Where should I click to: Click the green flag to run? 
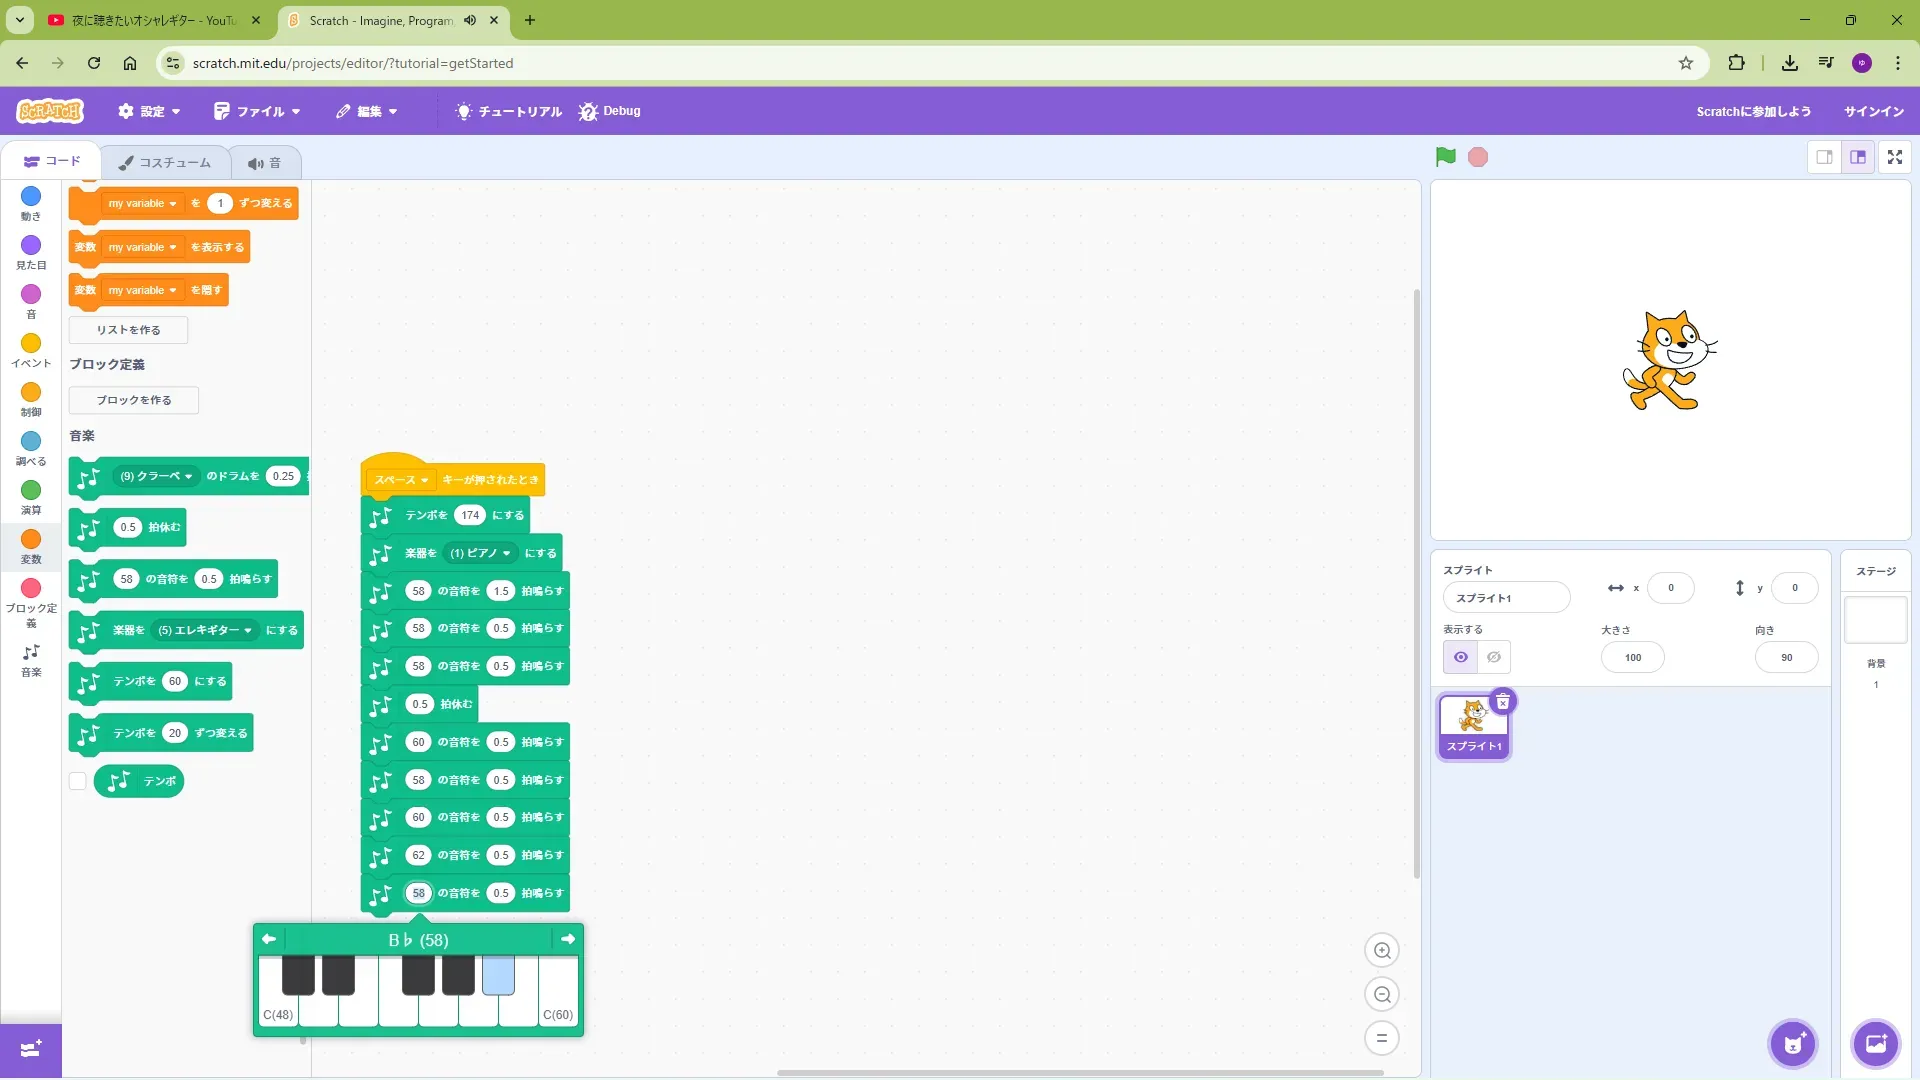pyautogui.click(x=1445, y=157)
